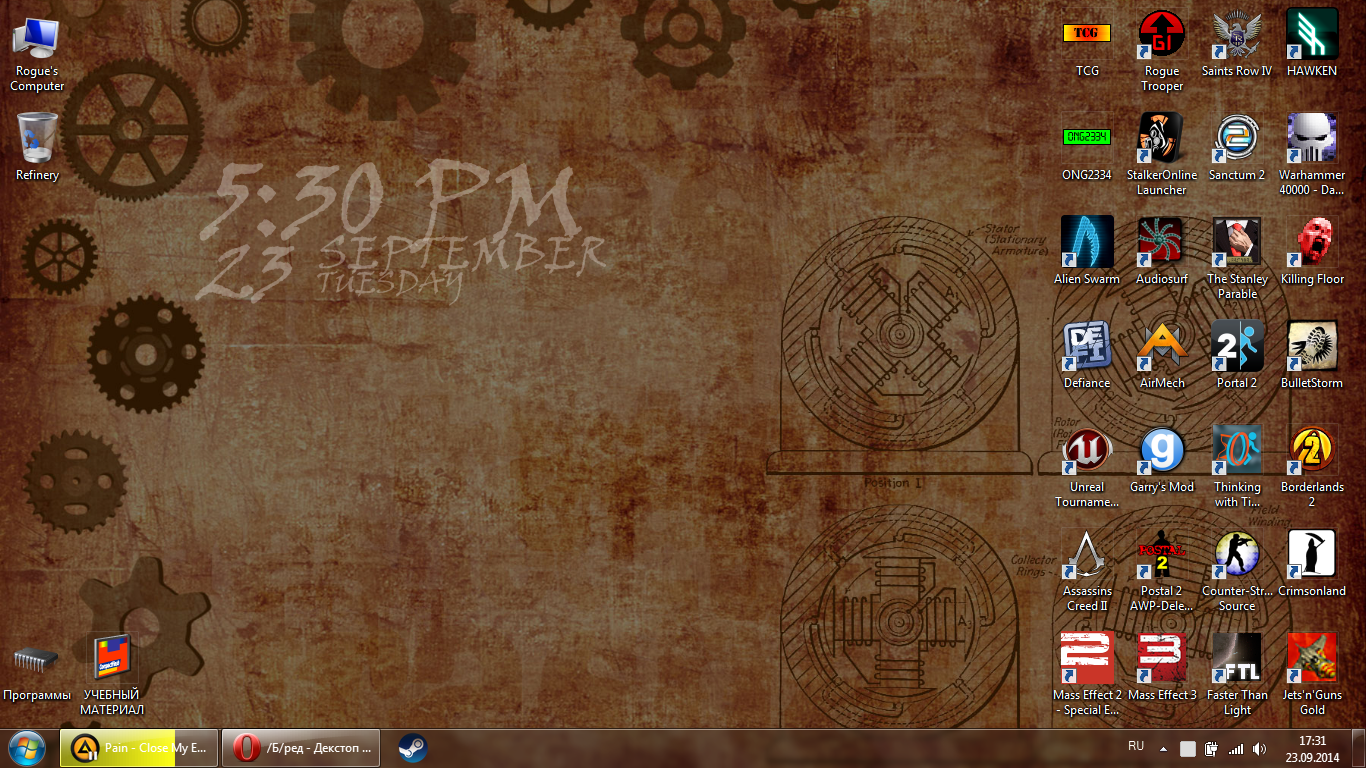Select the Rogue's Computer desktop icon
Viewport: 1366px width, 768px height.
point(37,54)
